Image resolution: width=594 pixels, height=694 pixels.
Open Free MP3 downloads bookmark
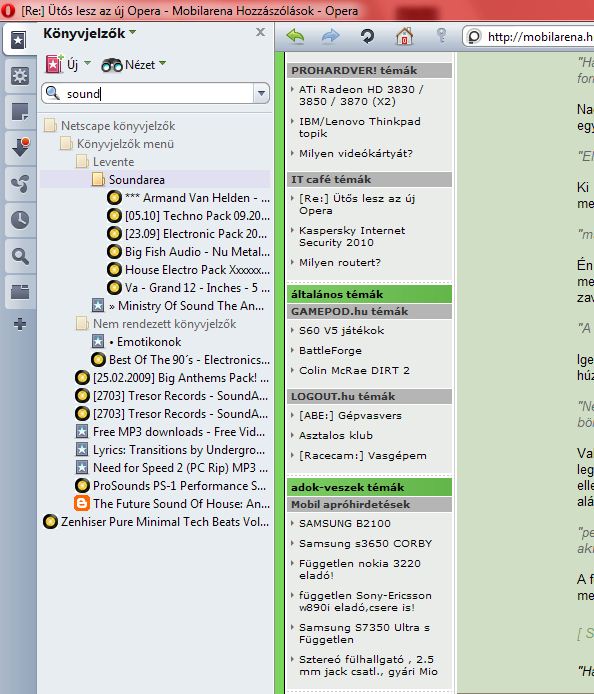pos(170,432)
